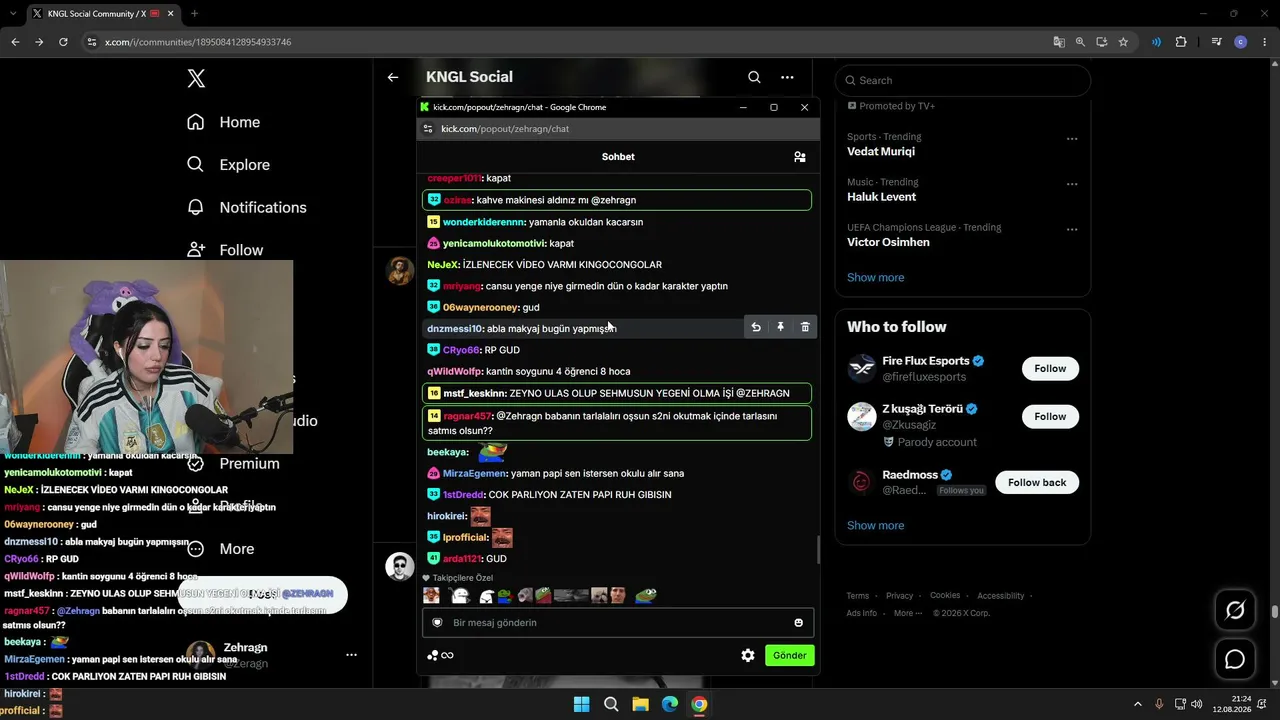Open Accessibility link in footer

[x=1001, y=596]
